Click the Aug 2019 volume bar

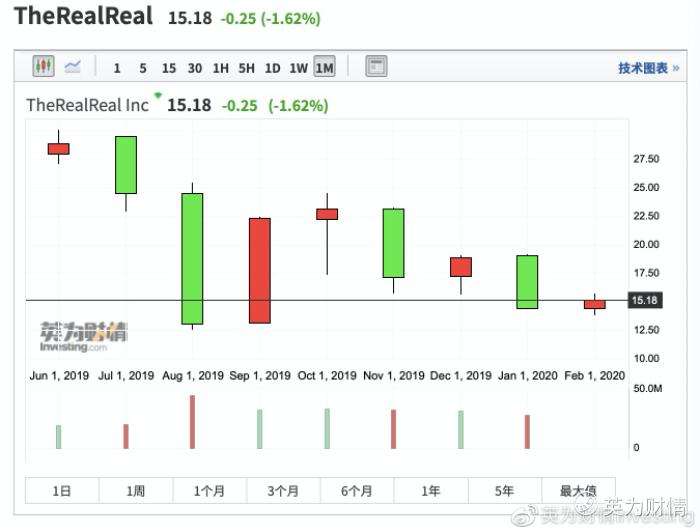point(192,422)
